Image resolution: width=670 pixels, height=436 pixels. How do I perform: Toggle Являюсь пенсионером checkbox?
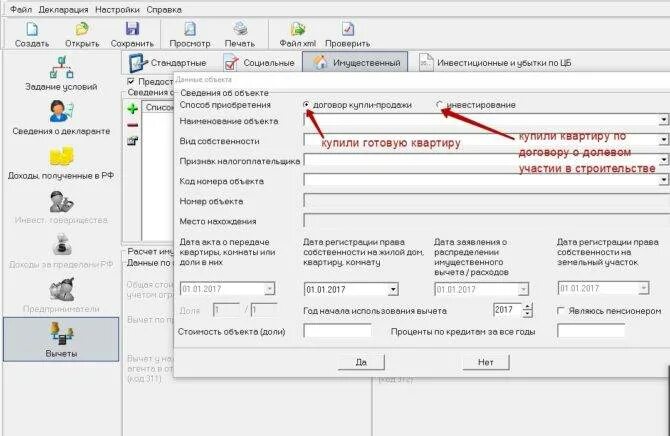pyautogui.click(x=561, y=311)
